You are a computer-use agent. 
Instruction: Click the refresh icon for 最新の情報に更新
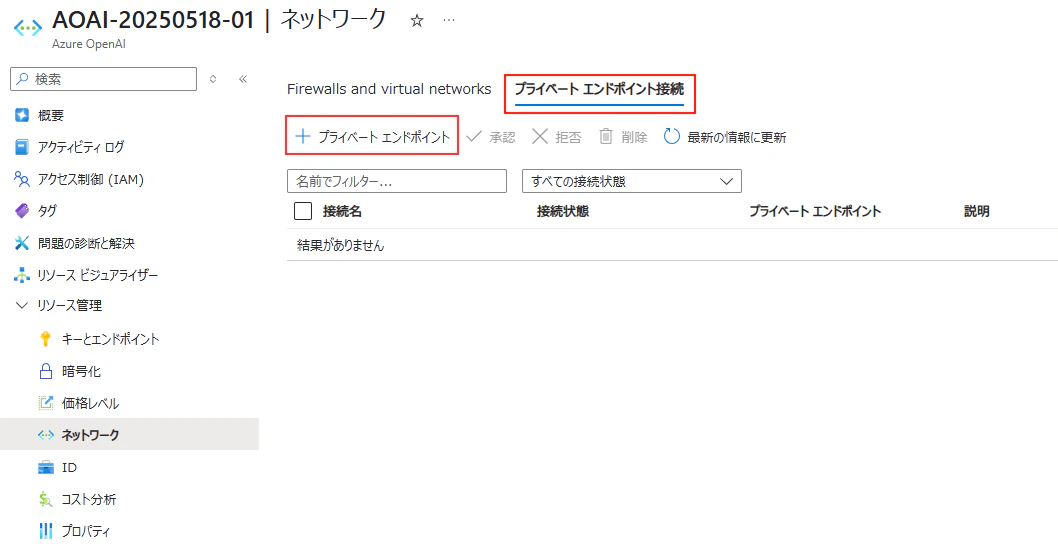(x=671, y=137)
